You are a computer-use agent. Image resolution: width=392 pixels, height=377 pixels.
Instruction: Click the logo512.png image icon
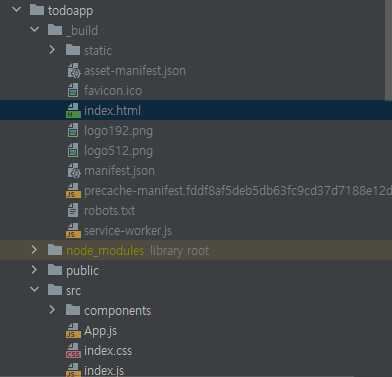pyautogui.click(x=73, y=150)
